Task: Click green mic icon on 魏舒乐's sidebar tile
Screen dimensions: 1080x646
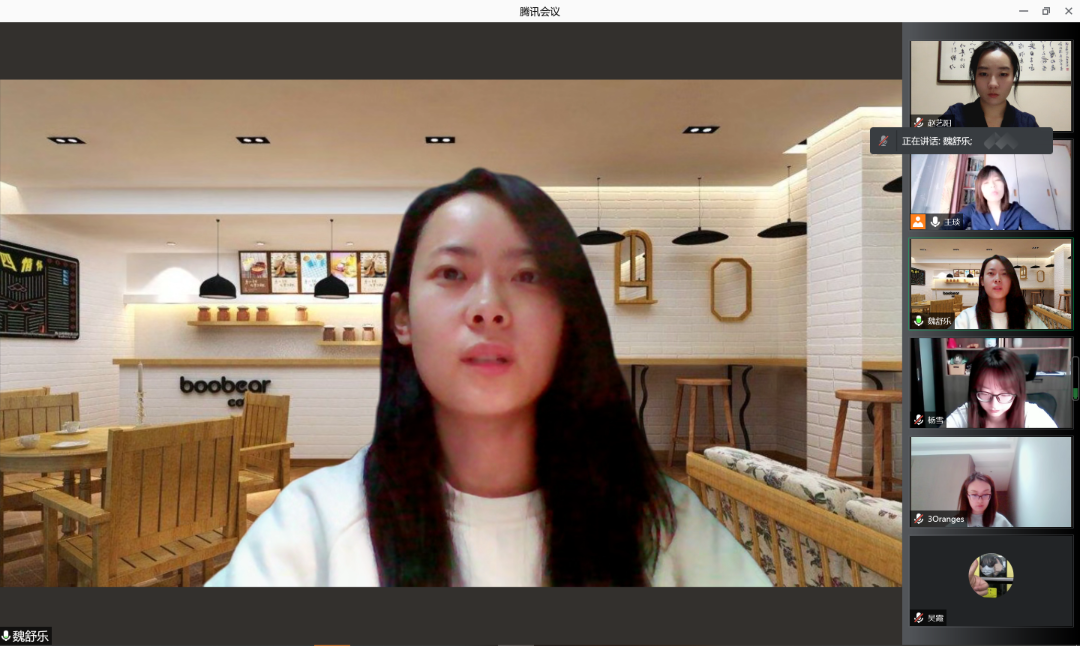Action: coord(919,320)
